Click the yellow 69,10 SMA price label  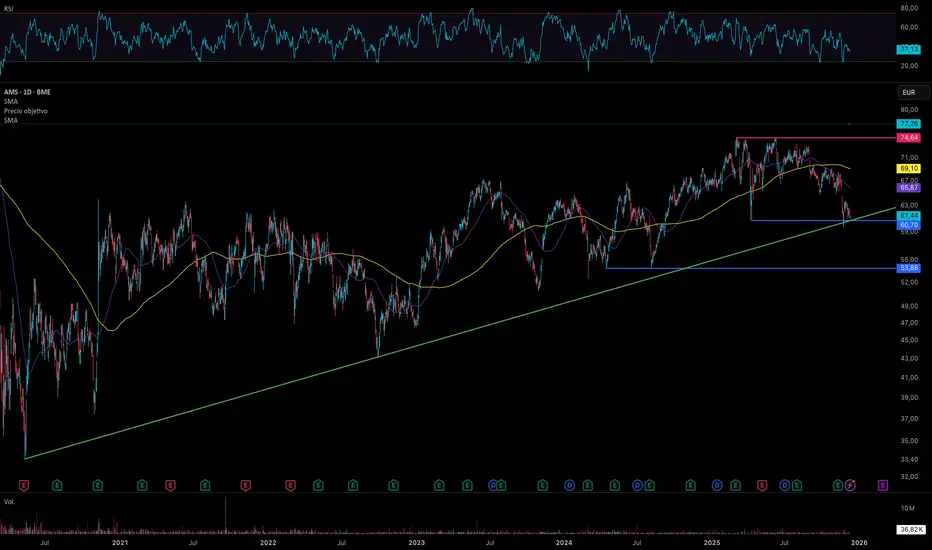point(909,169)
